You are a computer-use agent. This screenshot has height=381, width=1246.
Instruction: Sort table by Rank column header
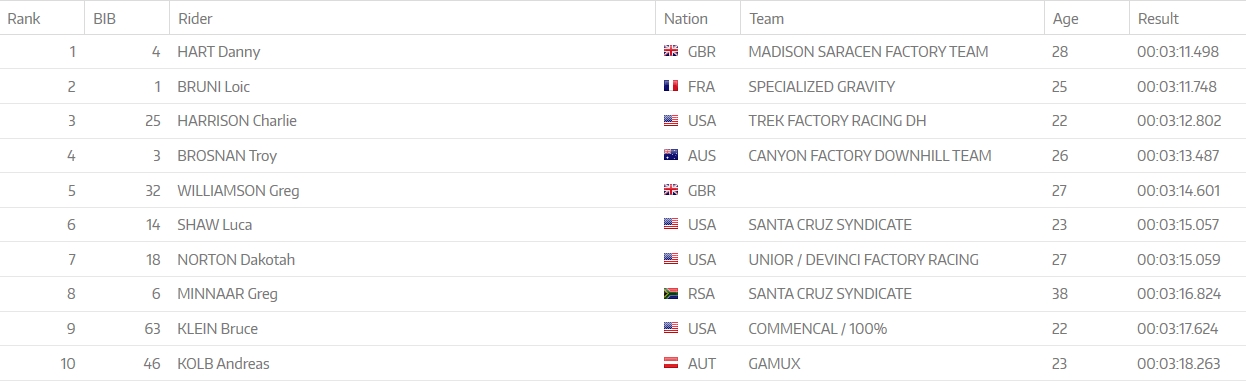(x=24, y=18)
